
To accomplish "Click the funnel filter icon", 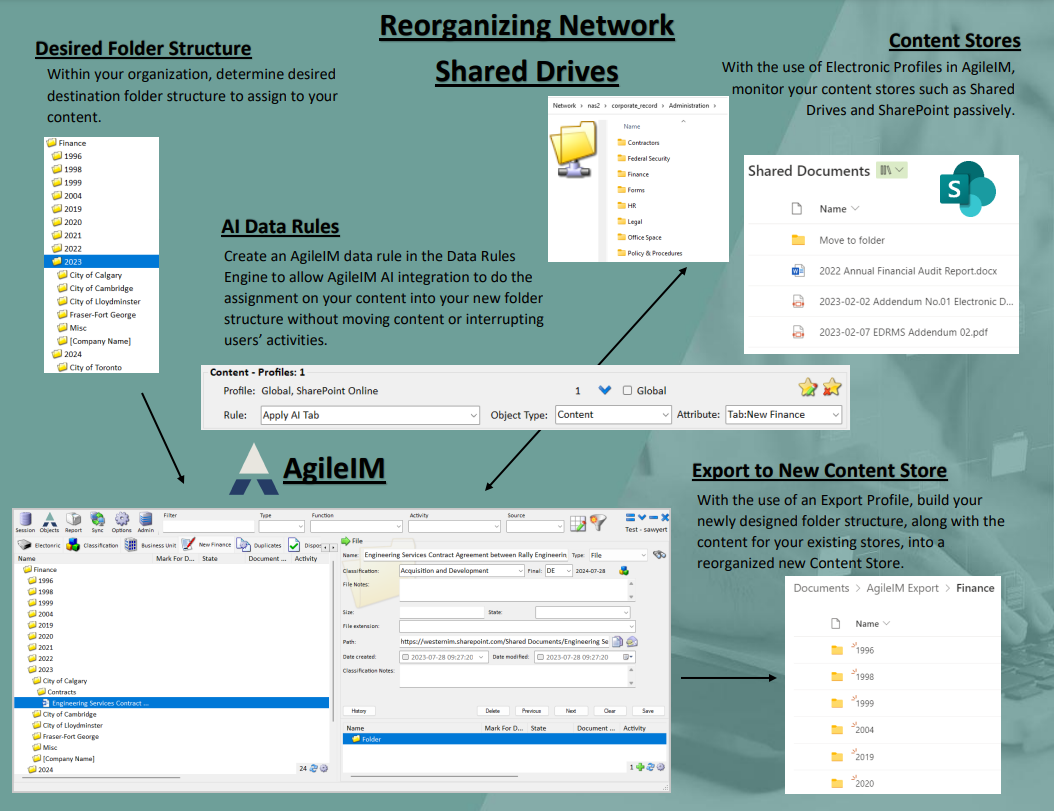I will coord(598,522).
